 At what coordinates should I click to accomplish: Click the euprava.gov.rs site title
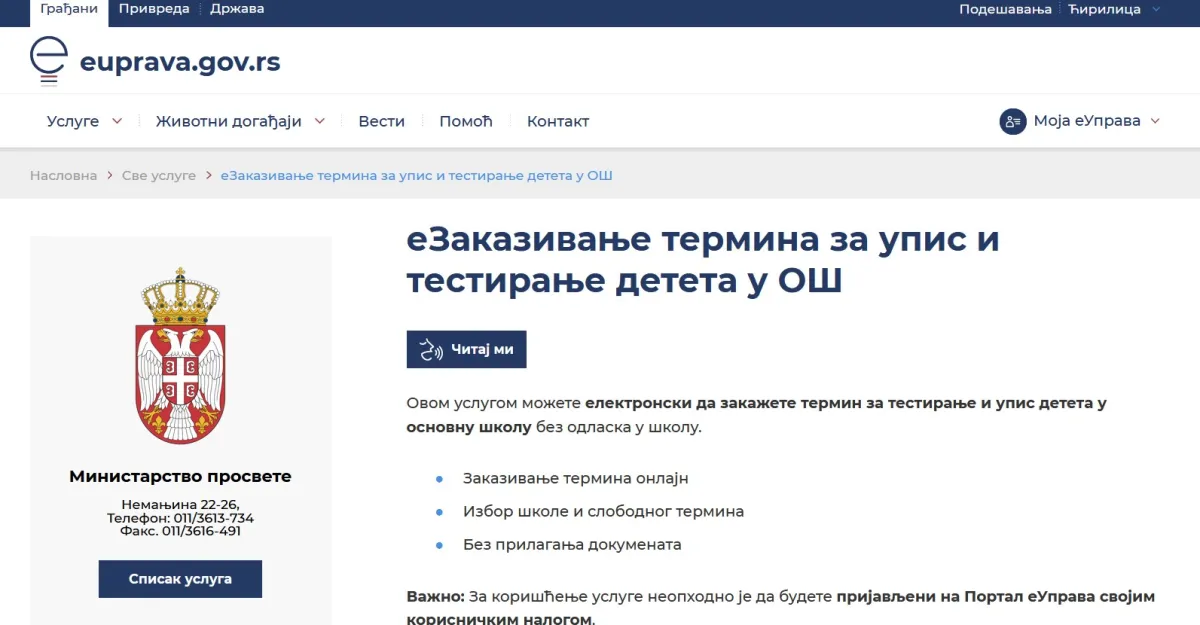click(x=180, y=62)
